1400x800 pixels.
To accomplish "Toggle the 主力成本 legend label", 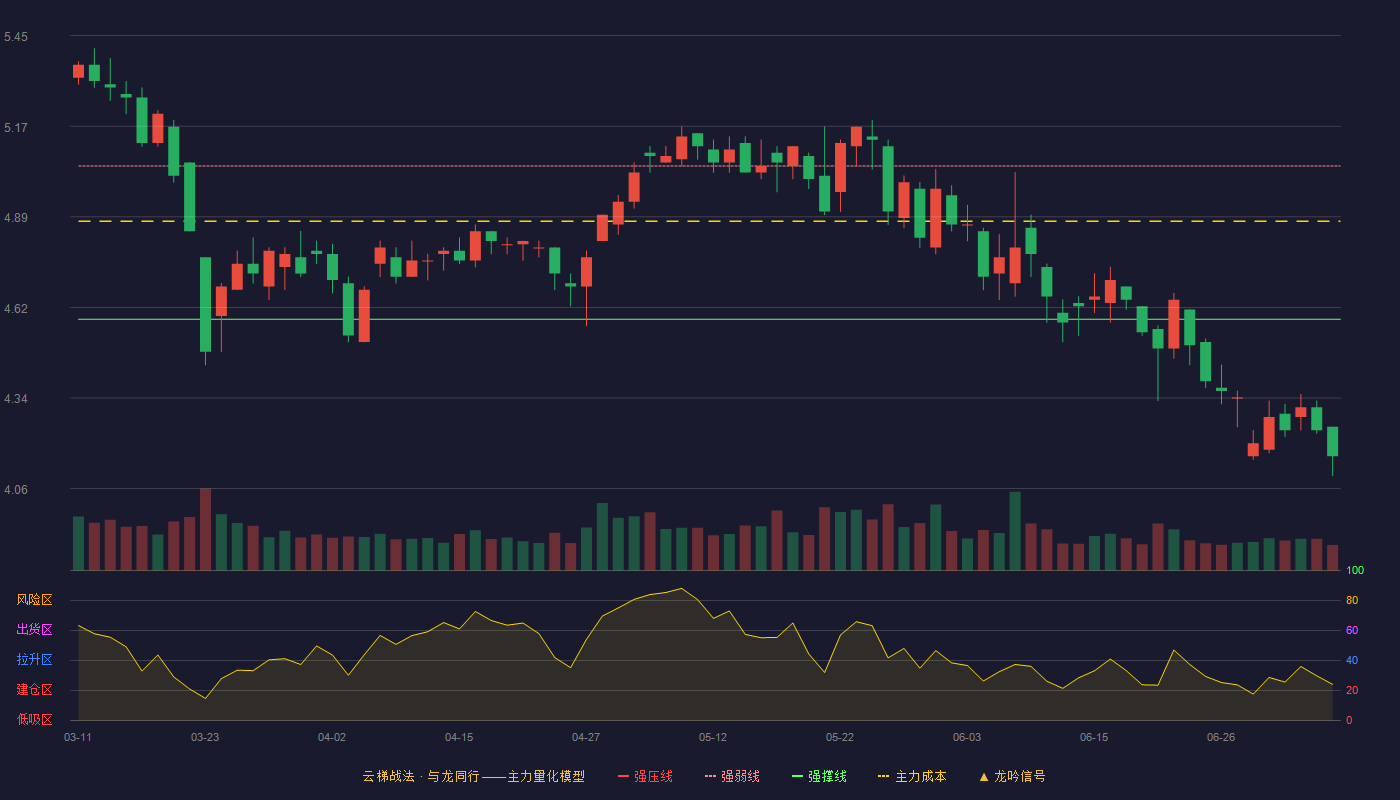I will point(921,776).
